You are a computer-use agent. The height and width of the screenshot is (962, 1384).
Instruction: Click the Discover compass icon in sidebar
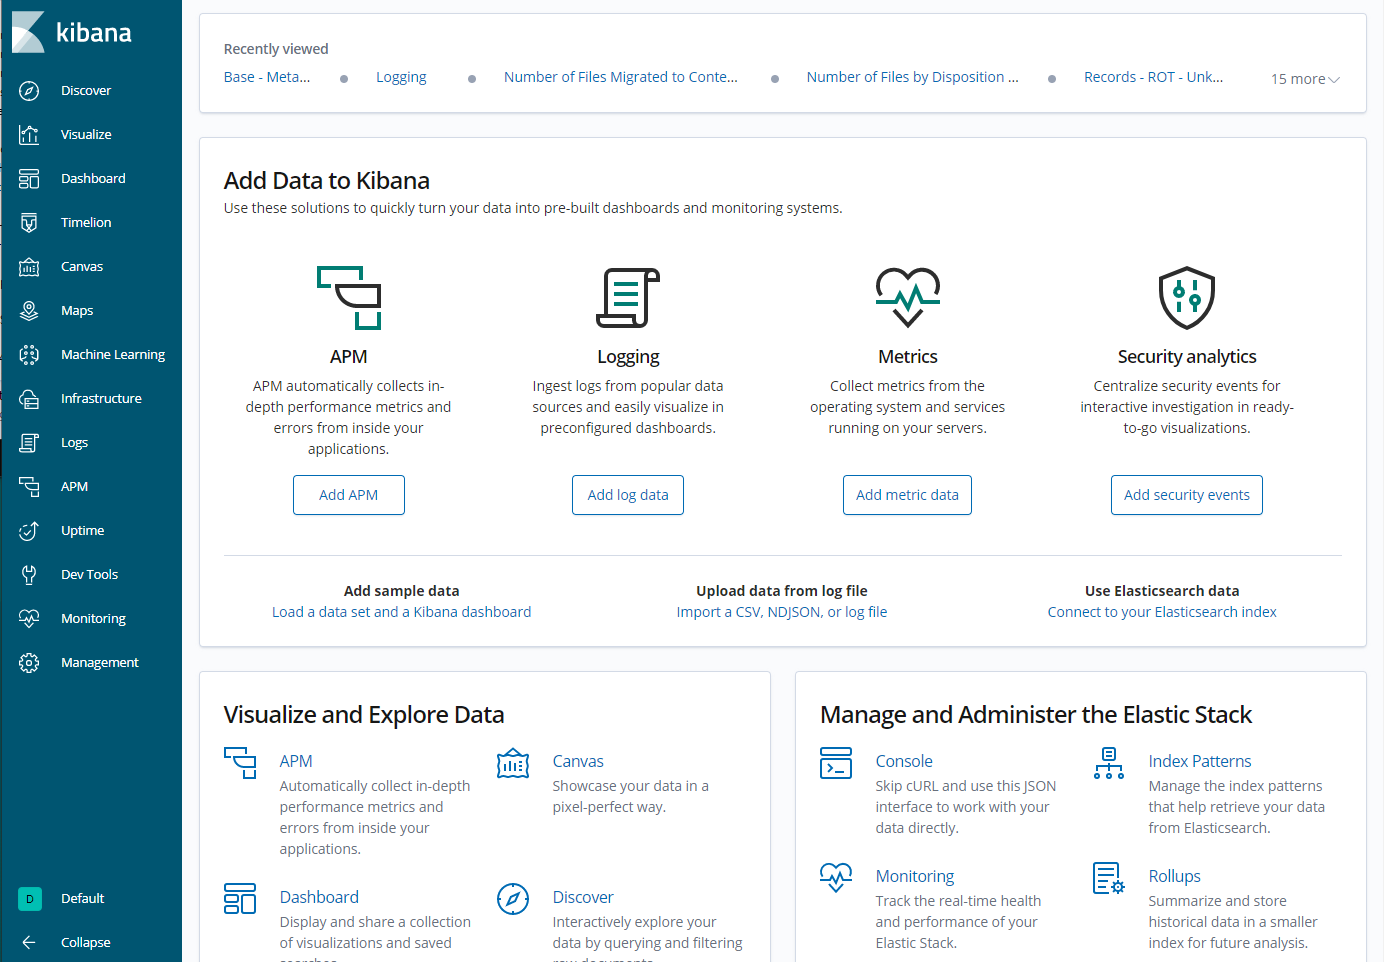(29, 91)
